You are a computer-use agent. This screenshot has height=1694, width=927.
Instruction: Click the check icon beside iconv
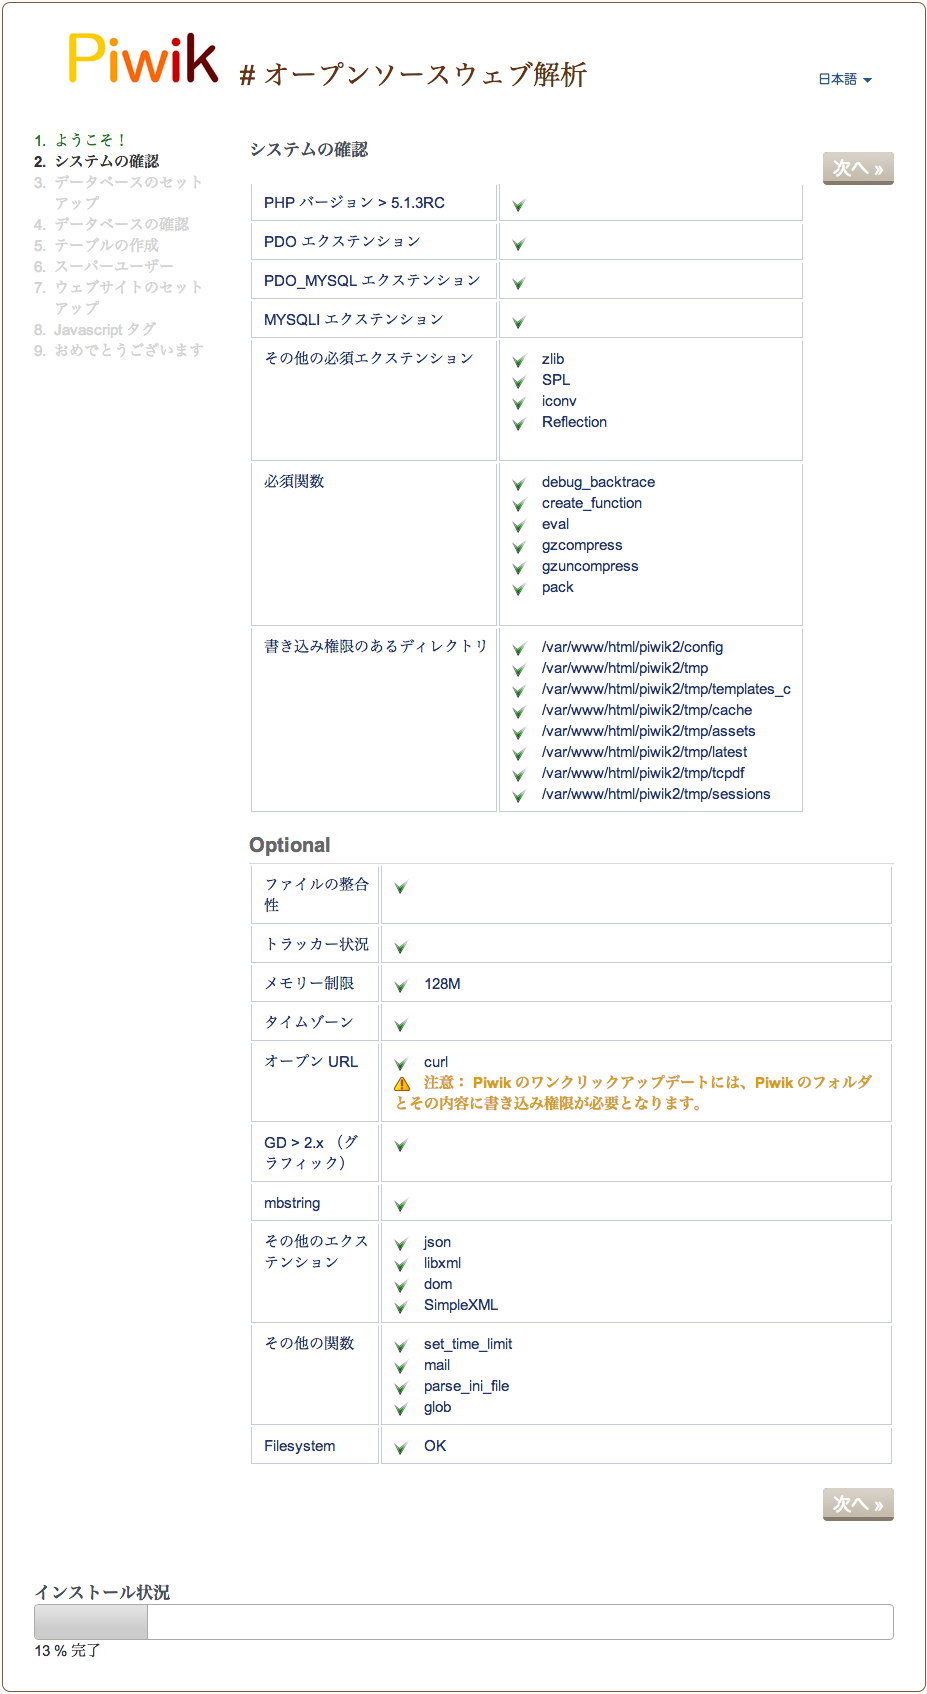(519, 403)
